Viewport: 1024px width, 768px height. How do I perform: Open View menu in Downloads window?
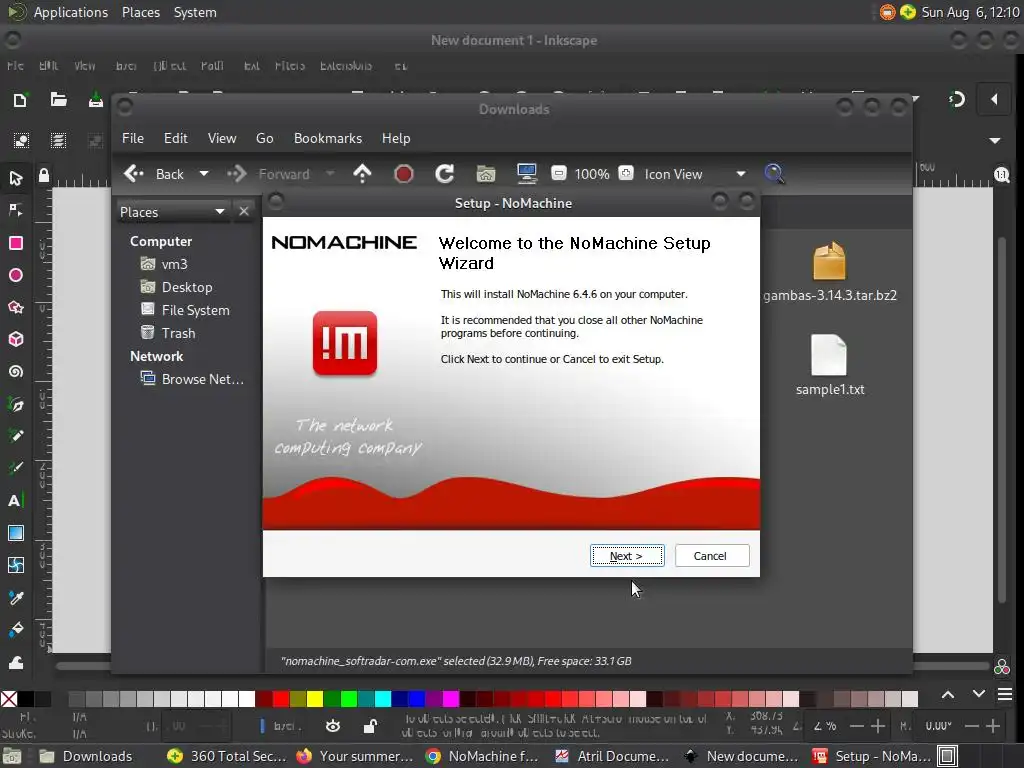(x=222, y=138)
